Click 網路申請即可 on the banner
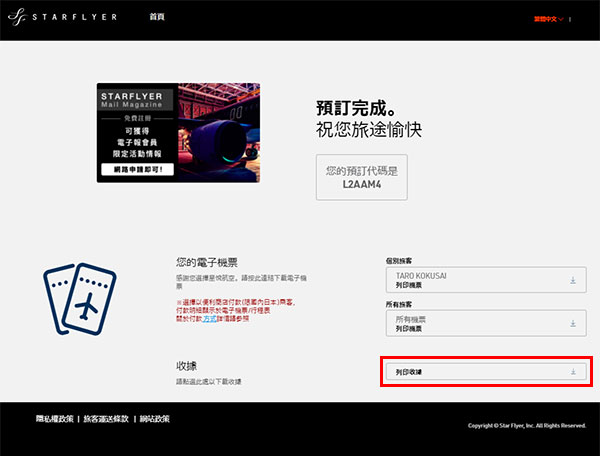The image size is (600, 456). pos(139,171)
